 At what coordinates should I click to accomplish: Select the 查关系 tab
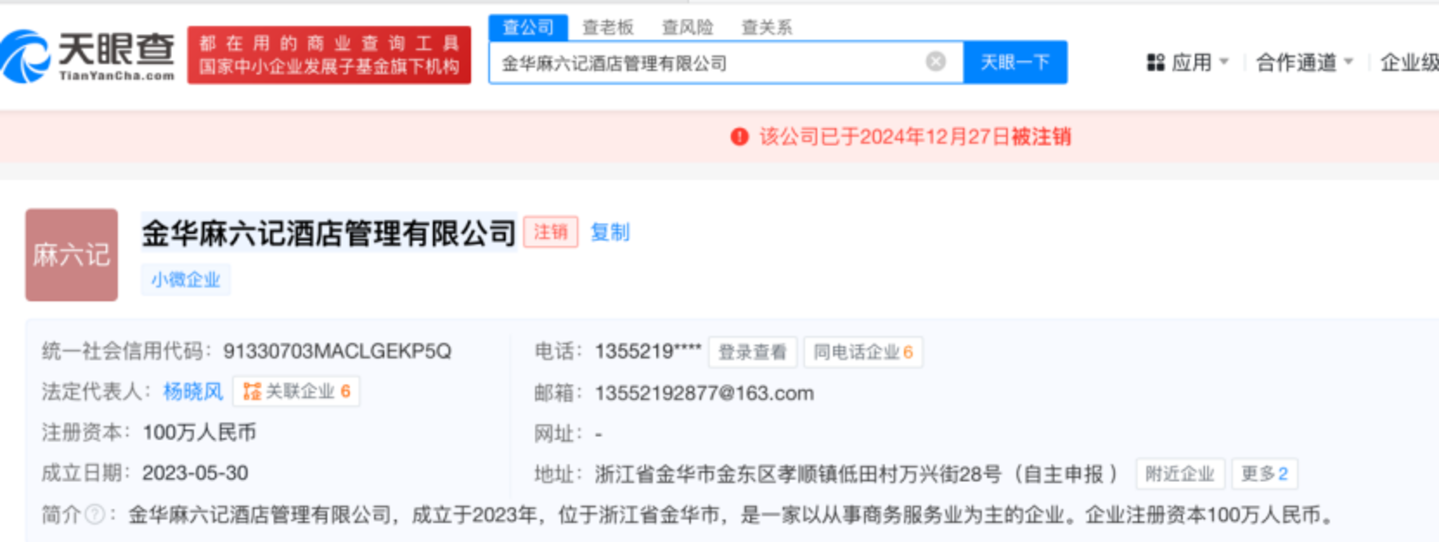[766, 27]
